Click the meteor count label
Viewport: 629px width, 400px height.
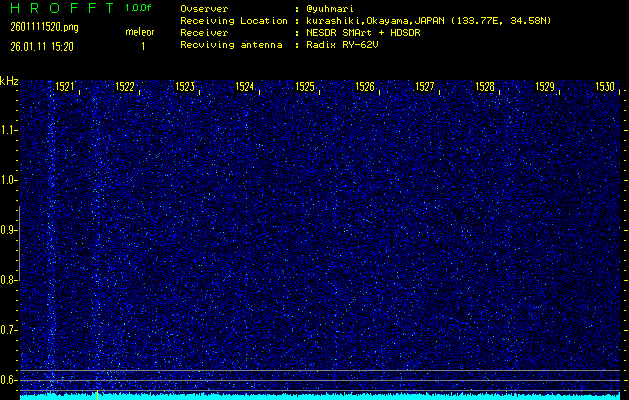point(140,32)
